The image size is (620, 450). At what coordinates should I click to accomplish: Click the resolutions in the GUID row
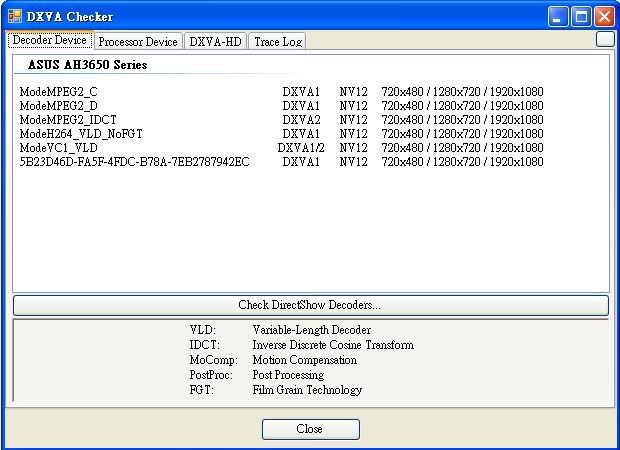(462, 162)
